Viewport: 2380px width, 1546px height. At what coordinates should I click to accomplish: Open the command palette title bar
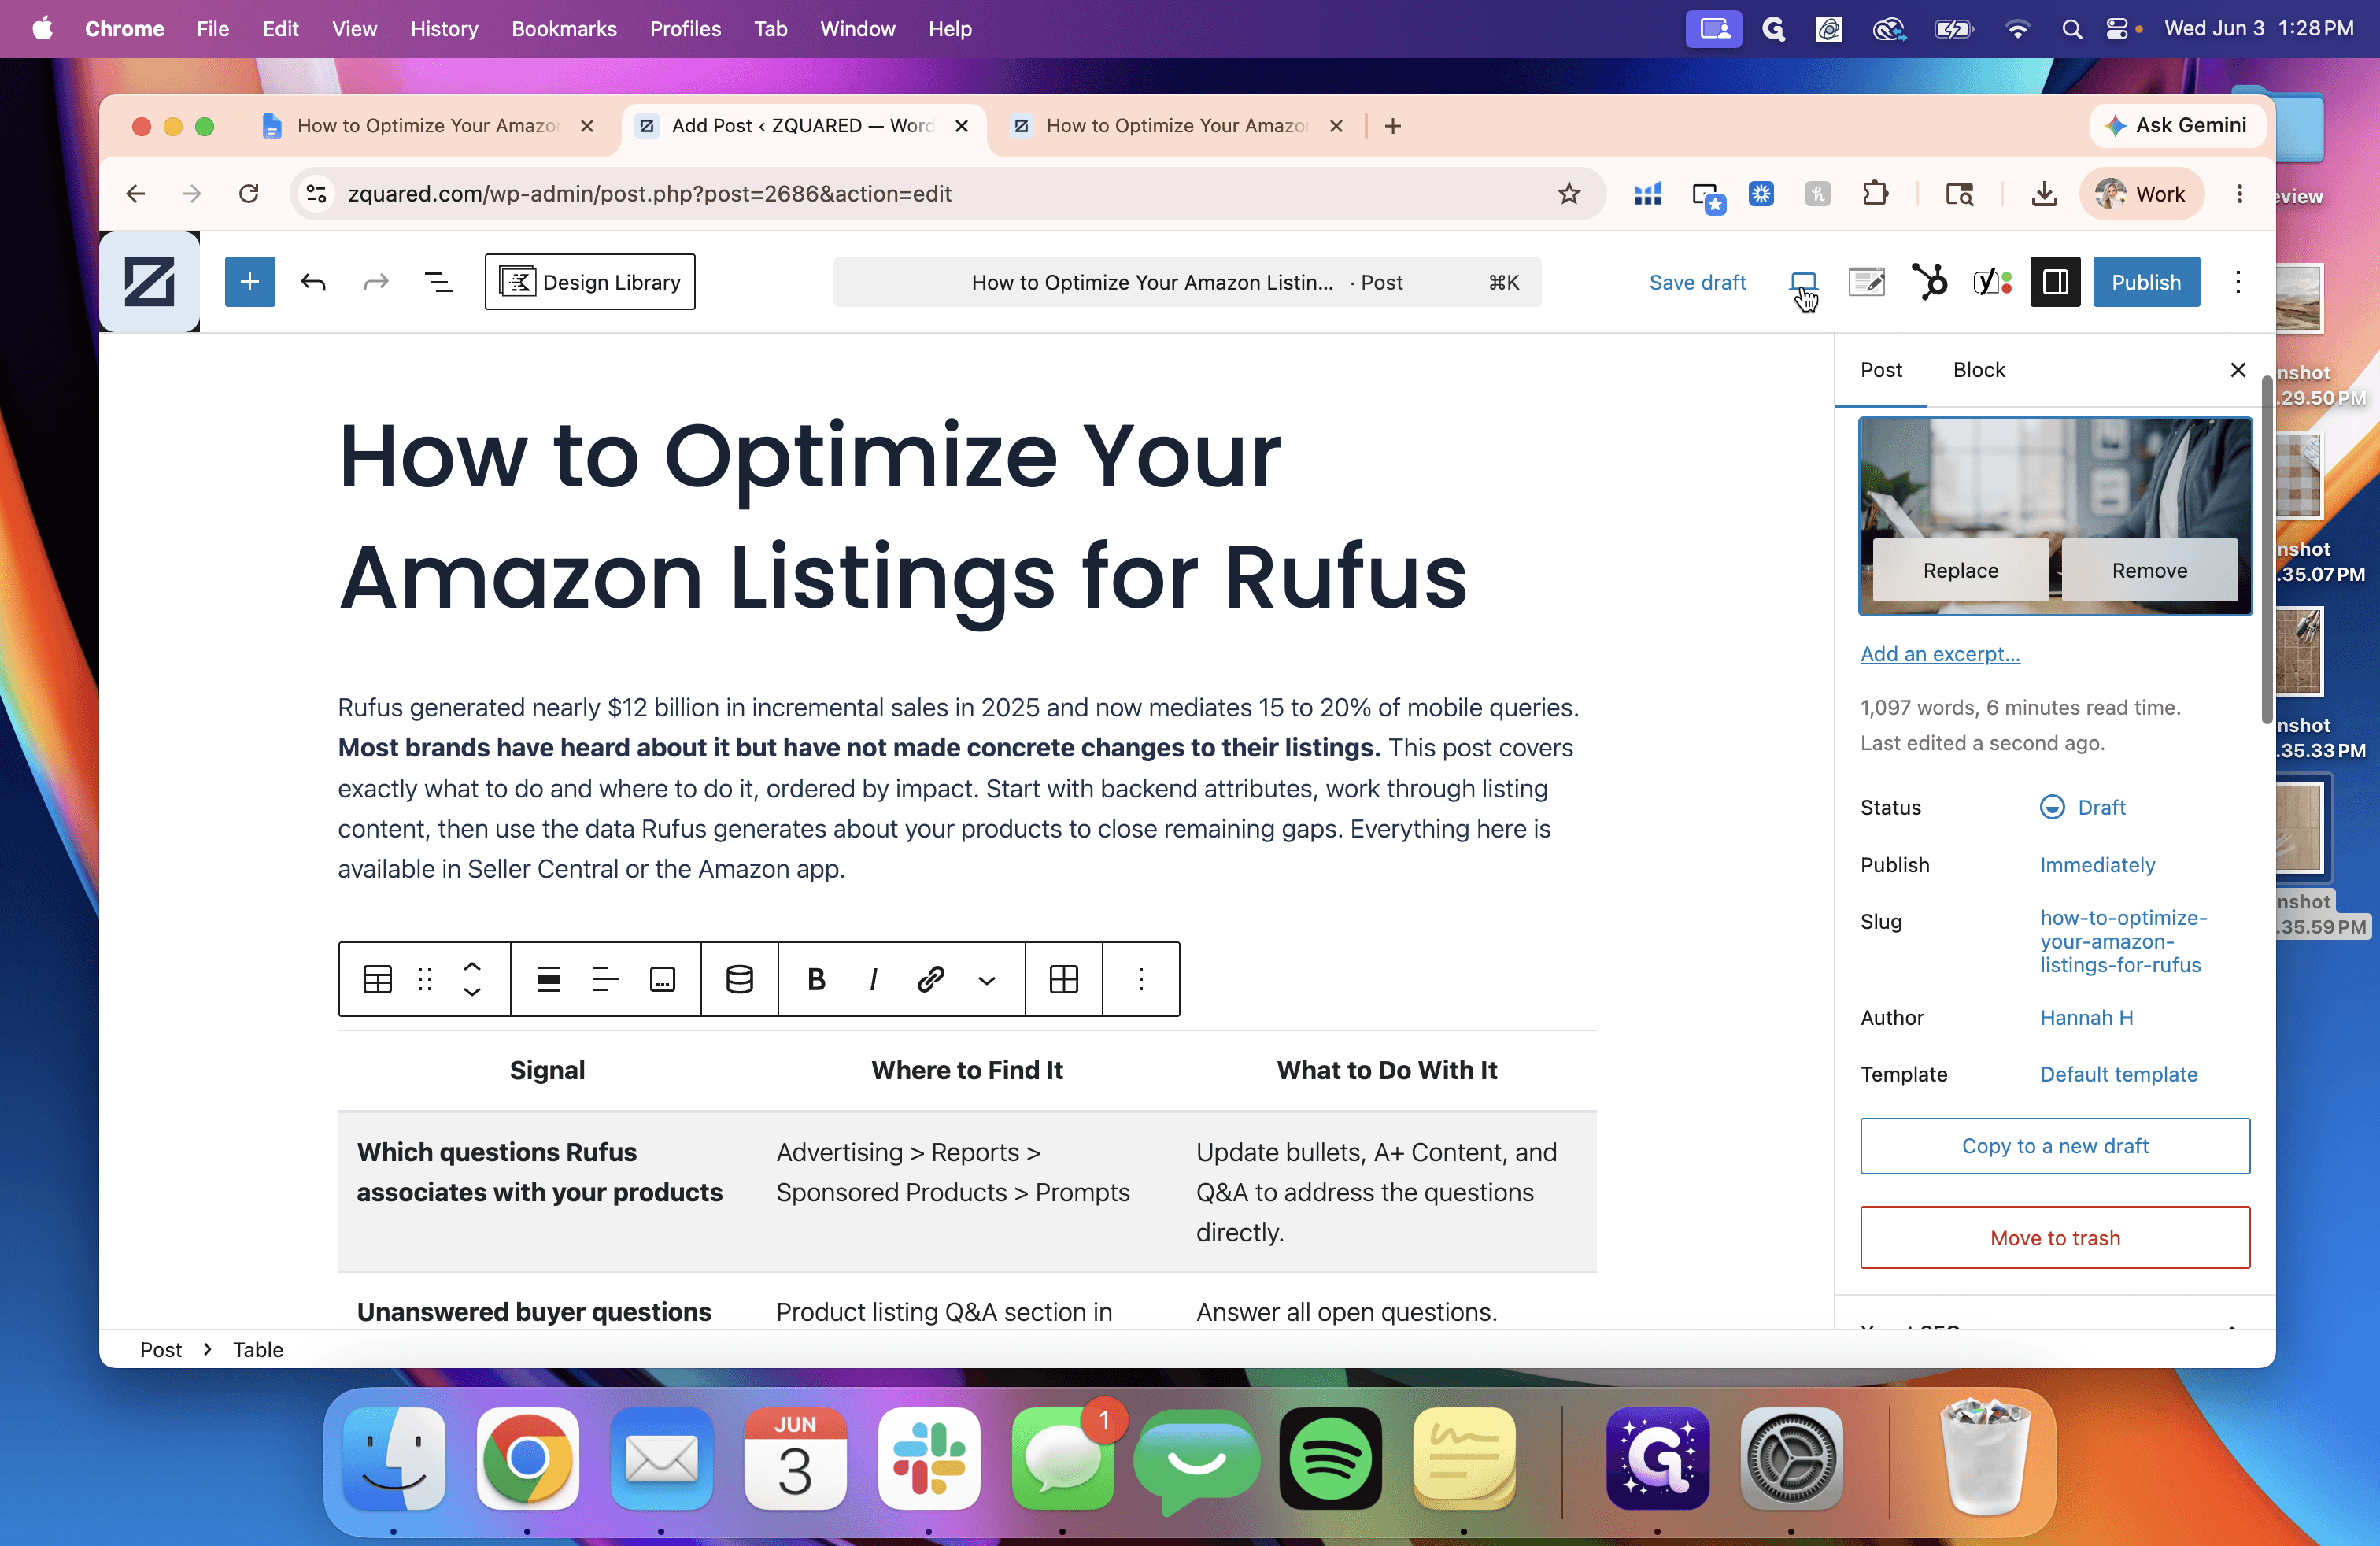coord(1187,282)
